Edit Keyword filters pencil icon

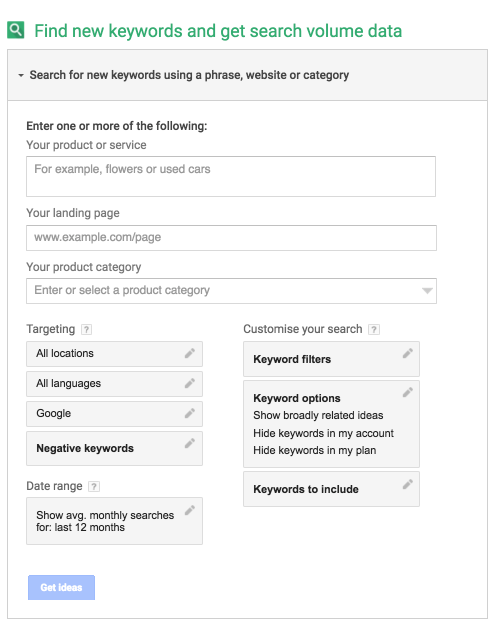(408, 353)
